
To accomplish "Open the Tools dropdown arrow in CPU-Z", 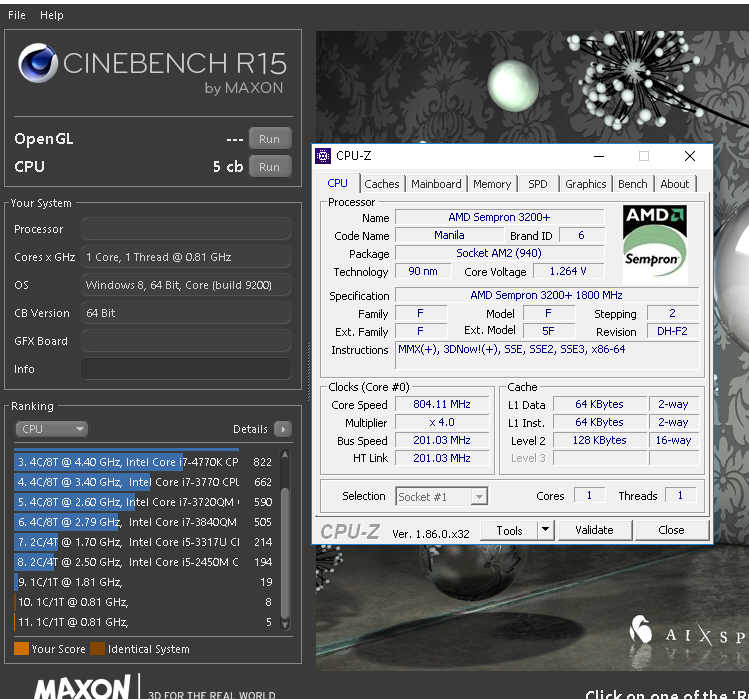I will (x=545, y=530).
